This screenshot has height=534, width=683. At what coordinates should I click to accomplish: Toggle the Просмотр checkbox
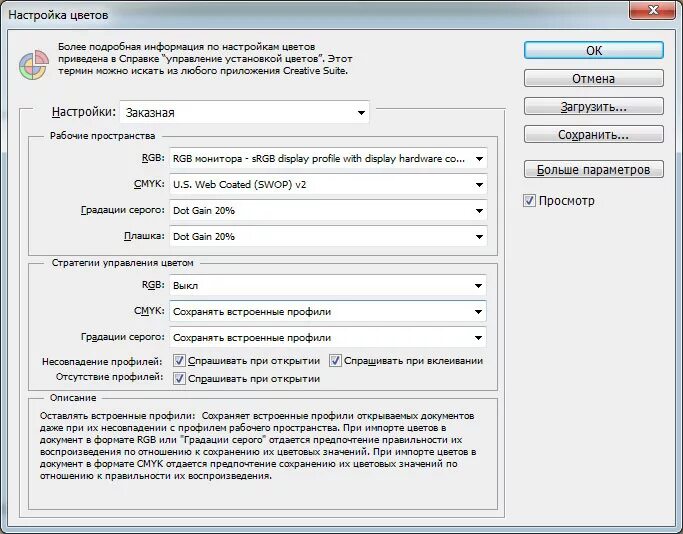pyautogui.click(x=529, y=201)
